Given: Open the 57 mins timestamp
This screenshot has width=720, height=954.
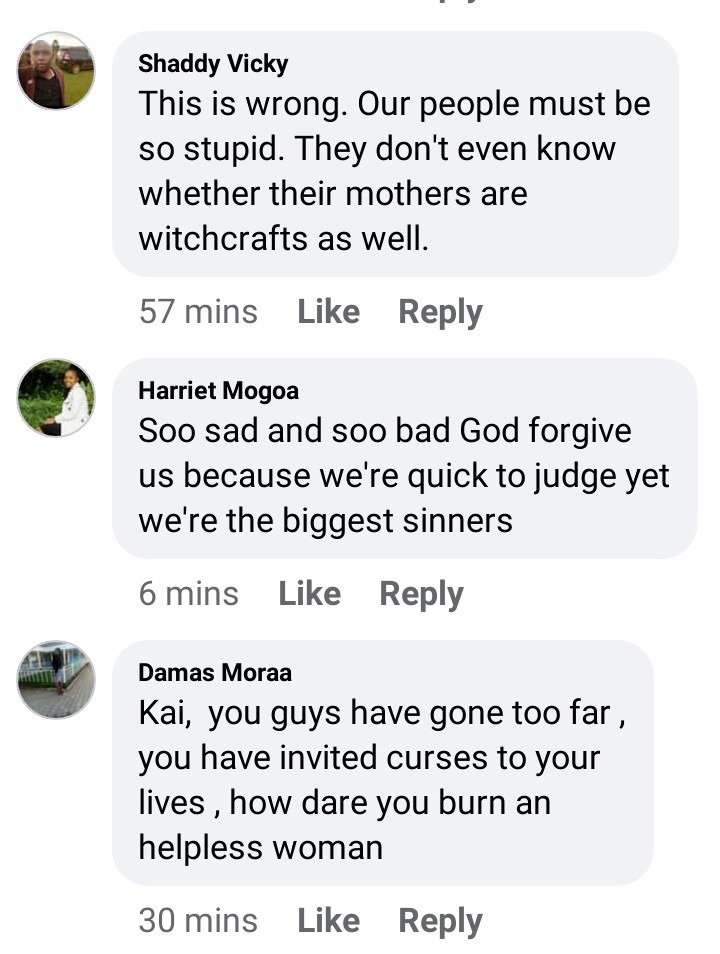Looking at the screenshot, I should [x=198, y=312].
